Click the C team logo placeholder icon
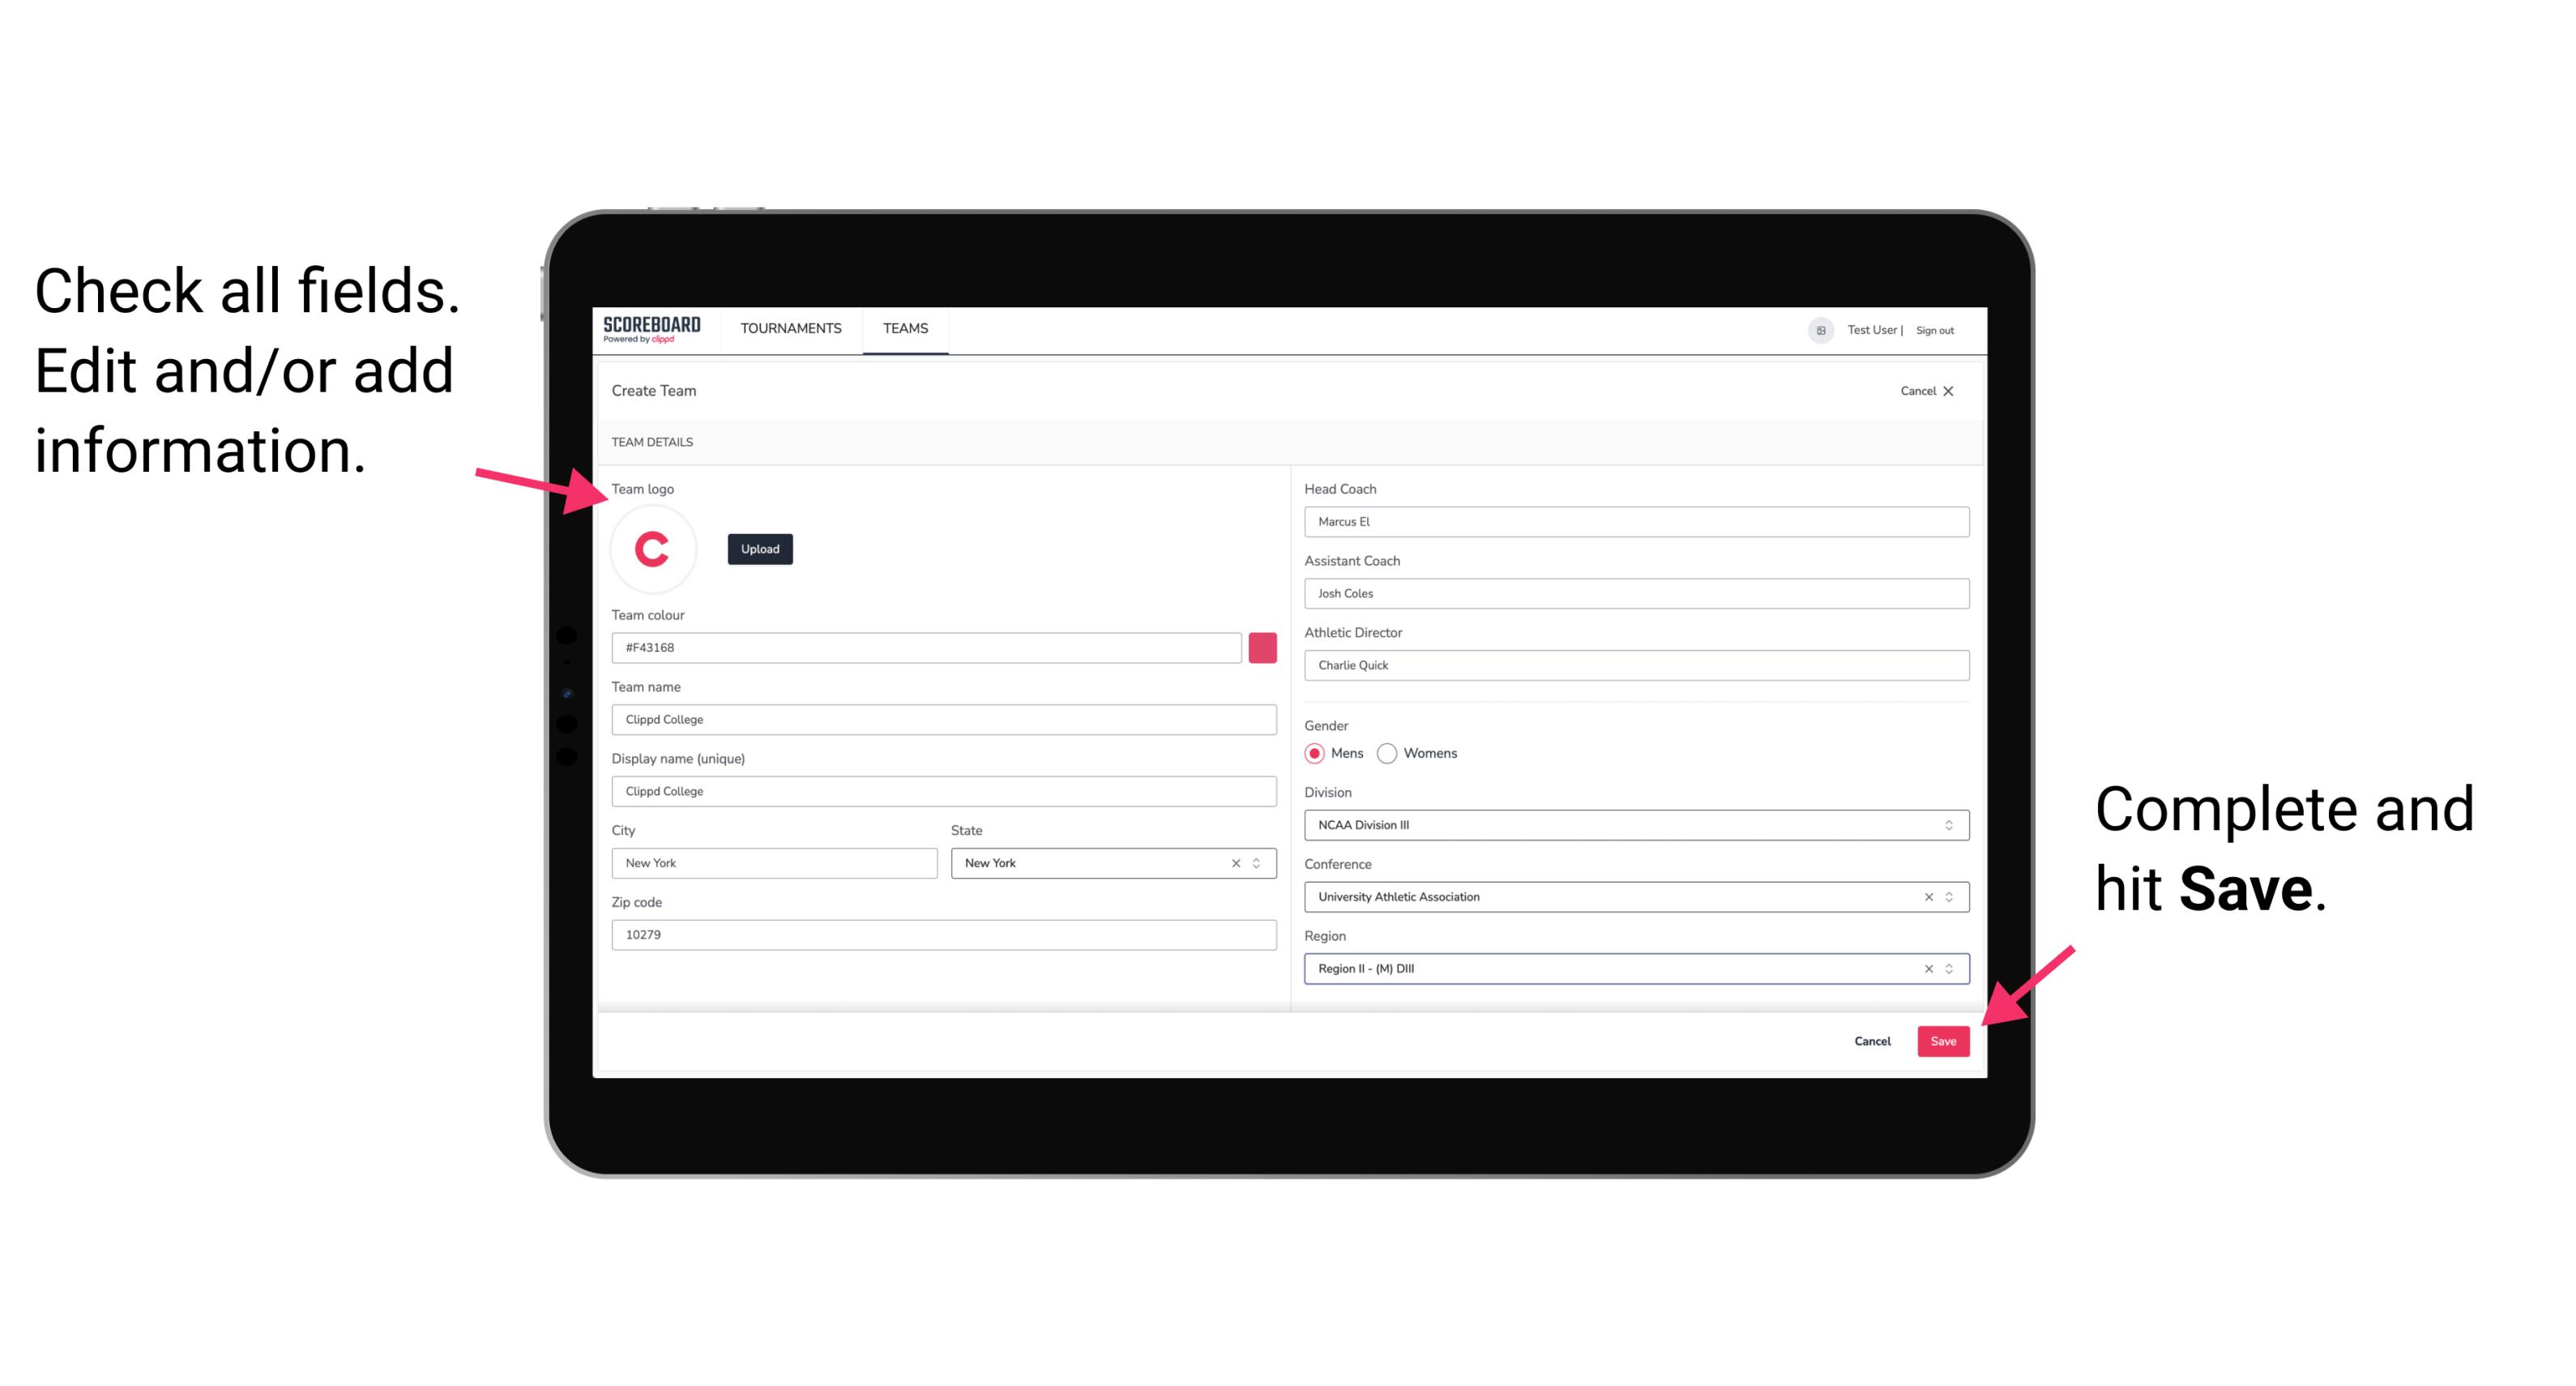This screenshot has height=1386, width=2576. tap(653, 550)
